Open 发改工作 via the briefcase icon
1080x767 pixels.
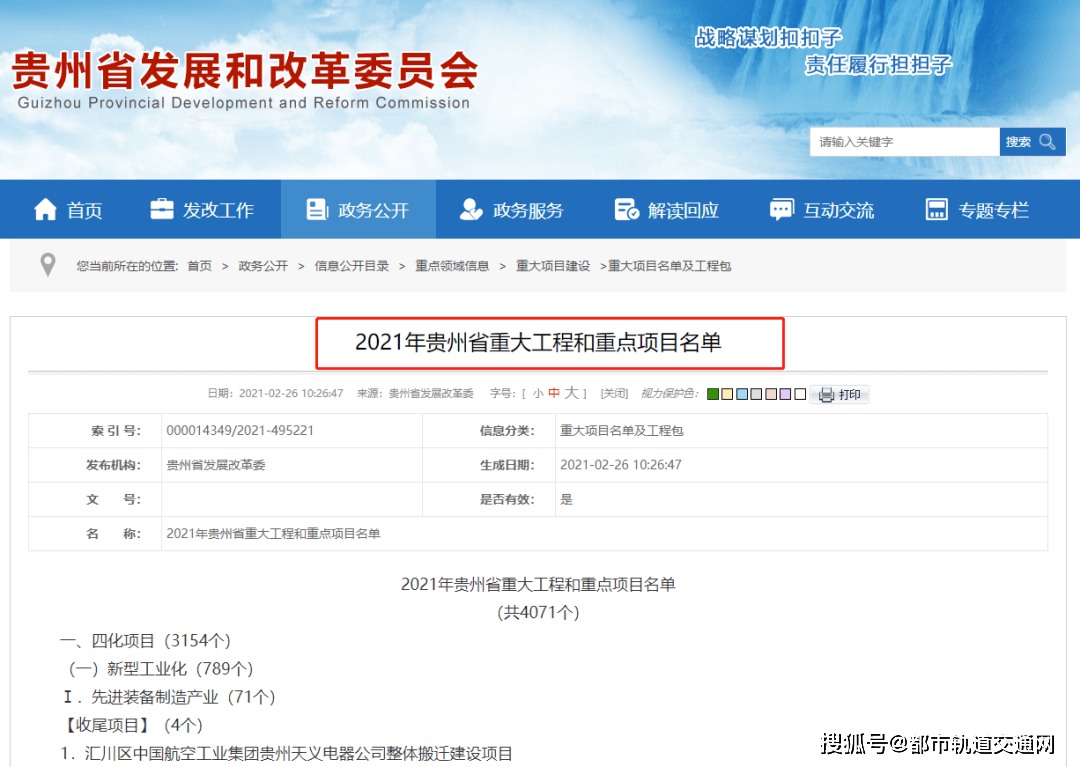click(x=161, y=210)
